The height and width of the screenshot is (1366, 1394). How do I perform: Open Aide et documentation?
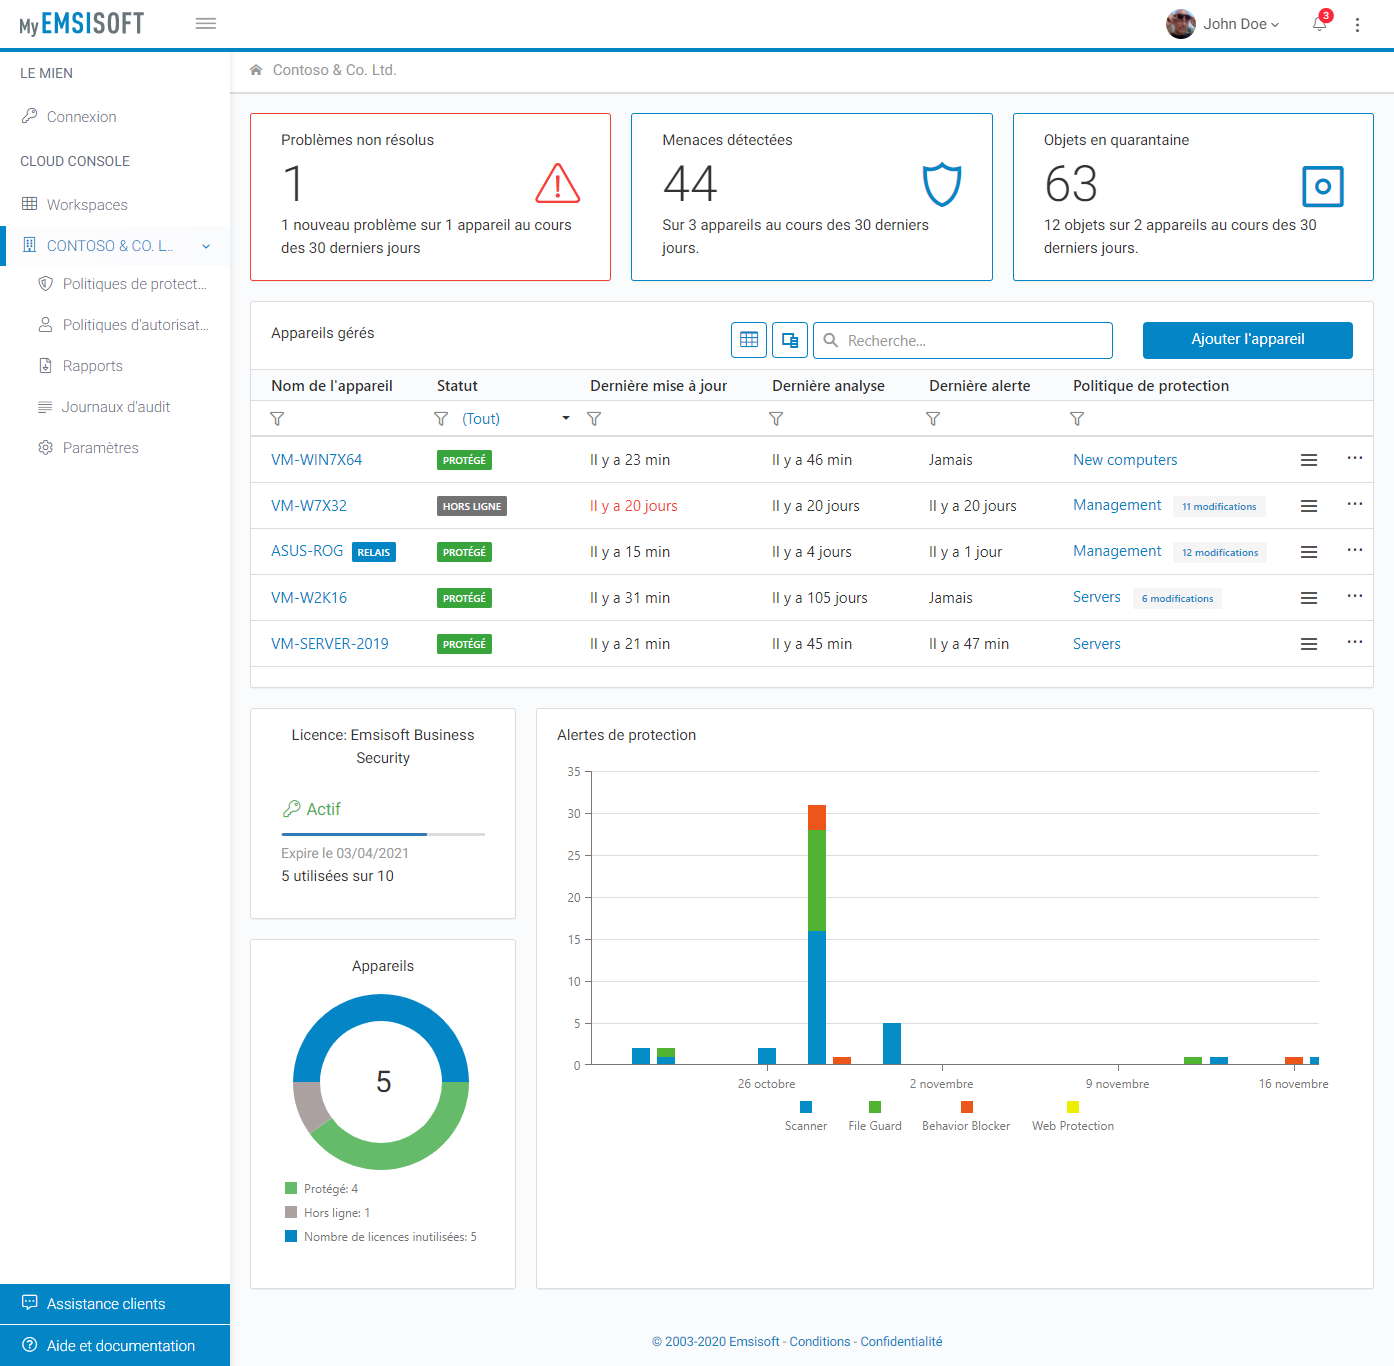pyautogui.click(x=115, y=1346)
